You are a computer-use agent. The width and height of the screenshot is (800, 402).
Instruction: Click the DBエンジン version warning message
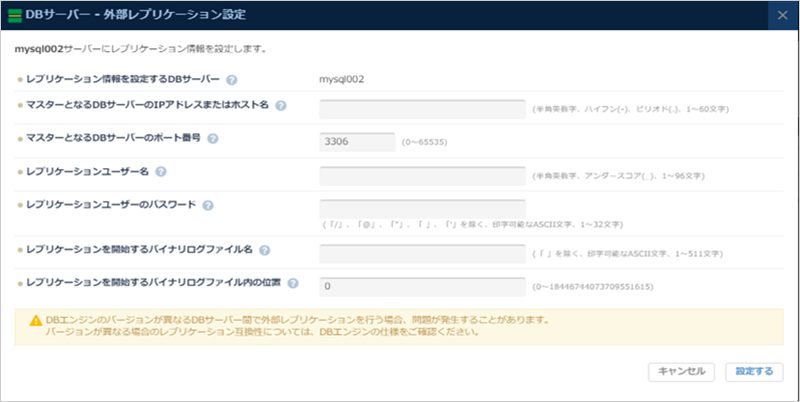click(297, 326)
